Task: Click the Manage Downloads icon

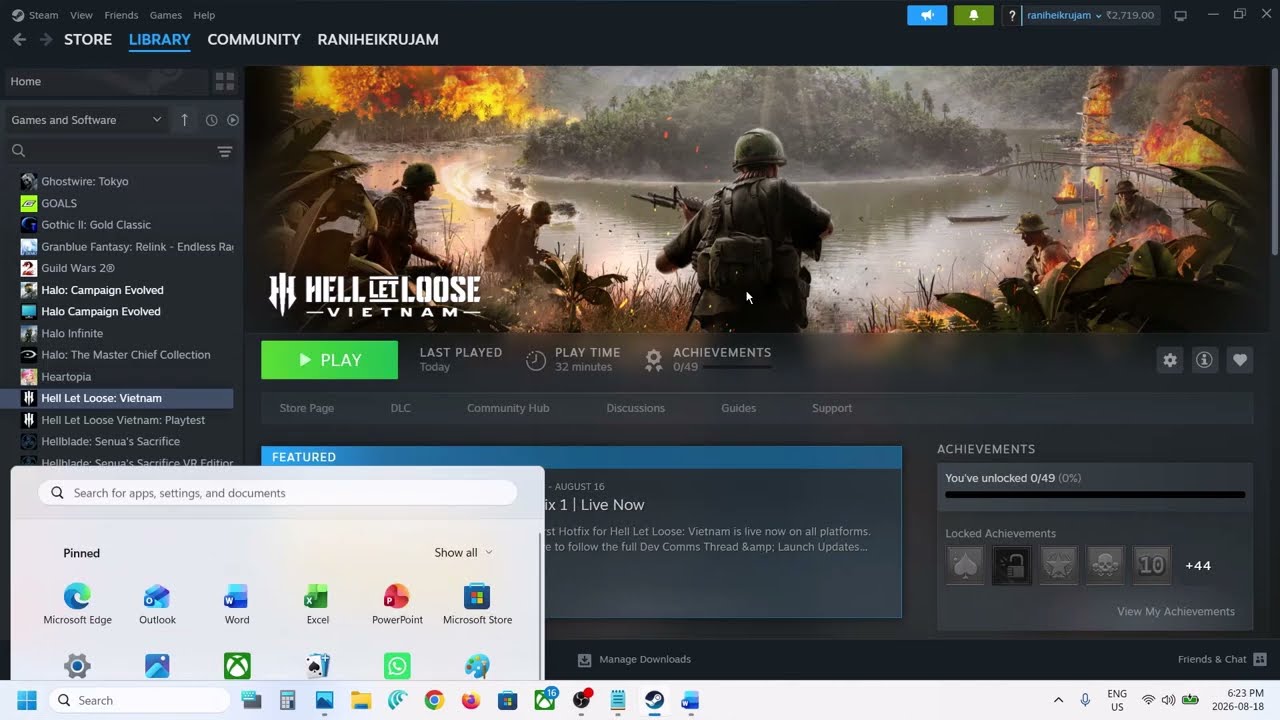Action: click(x=584, y=660)
